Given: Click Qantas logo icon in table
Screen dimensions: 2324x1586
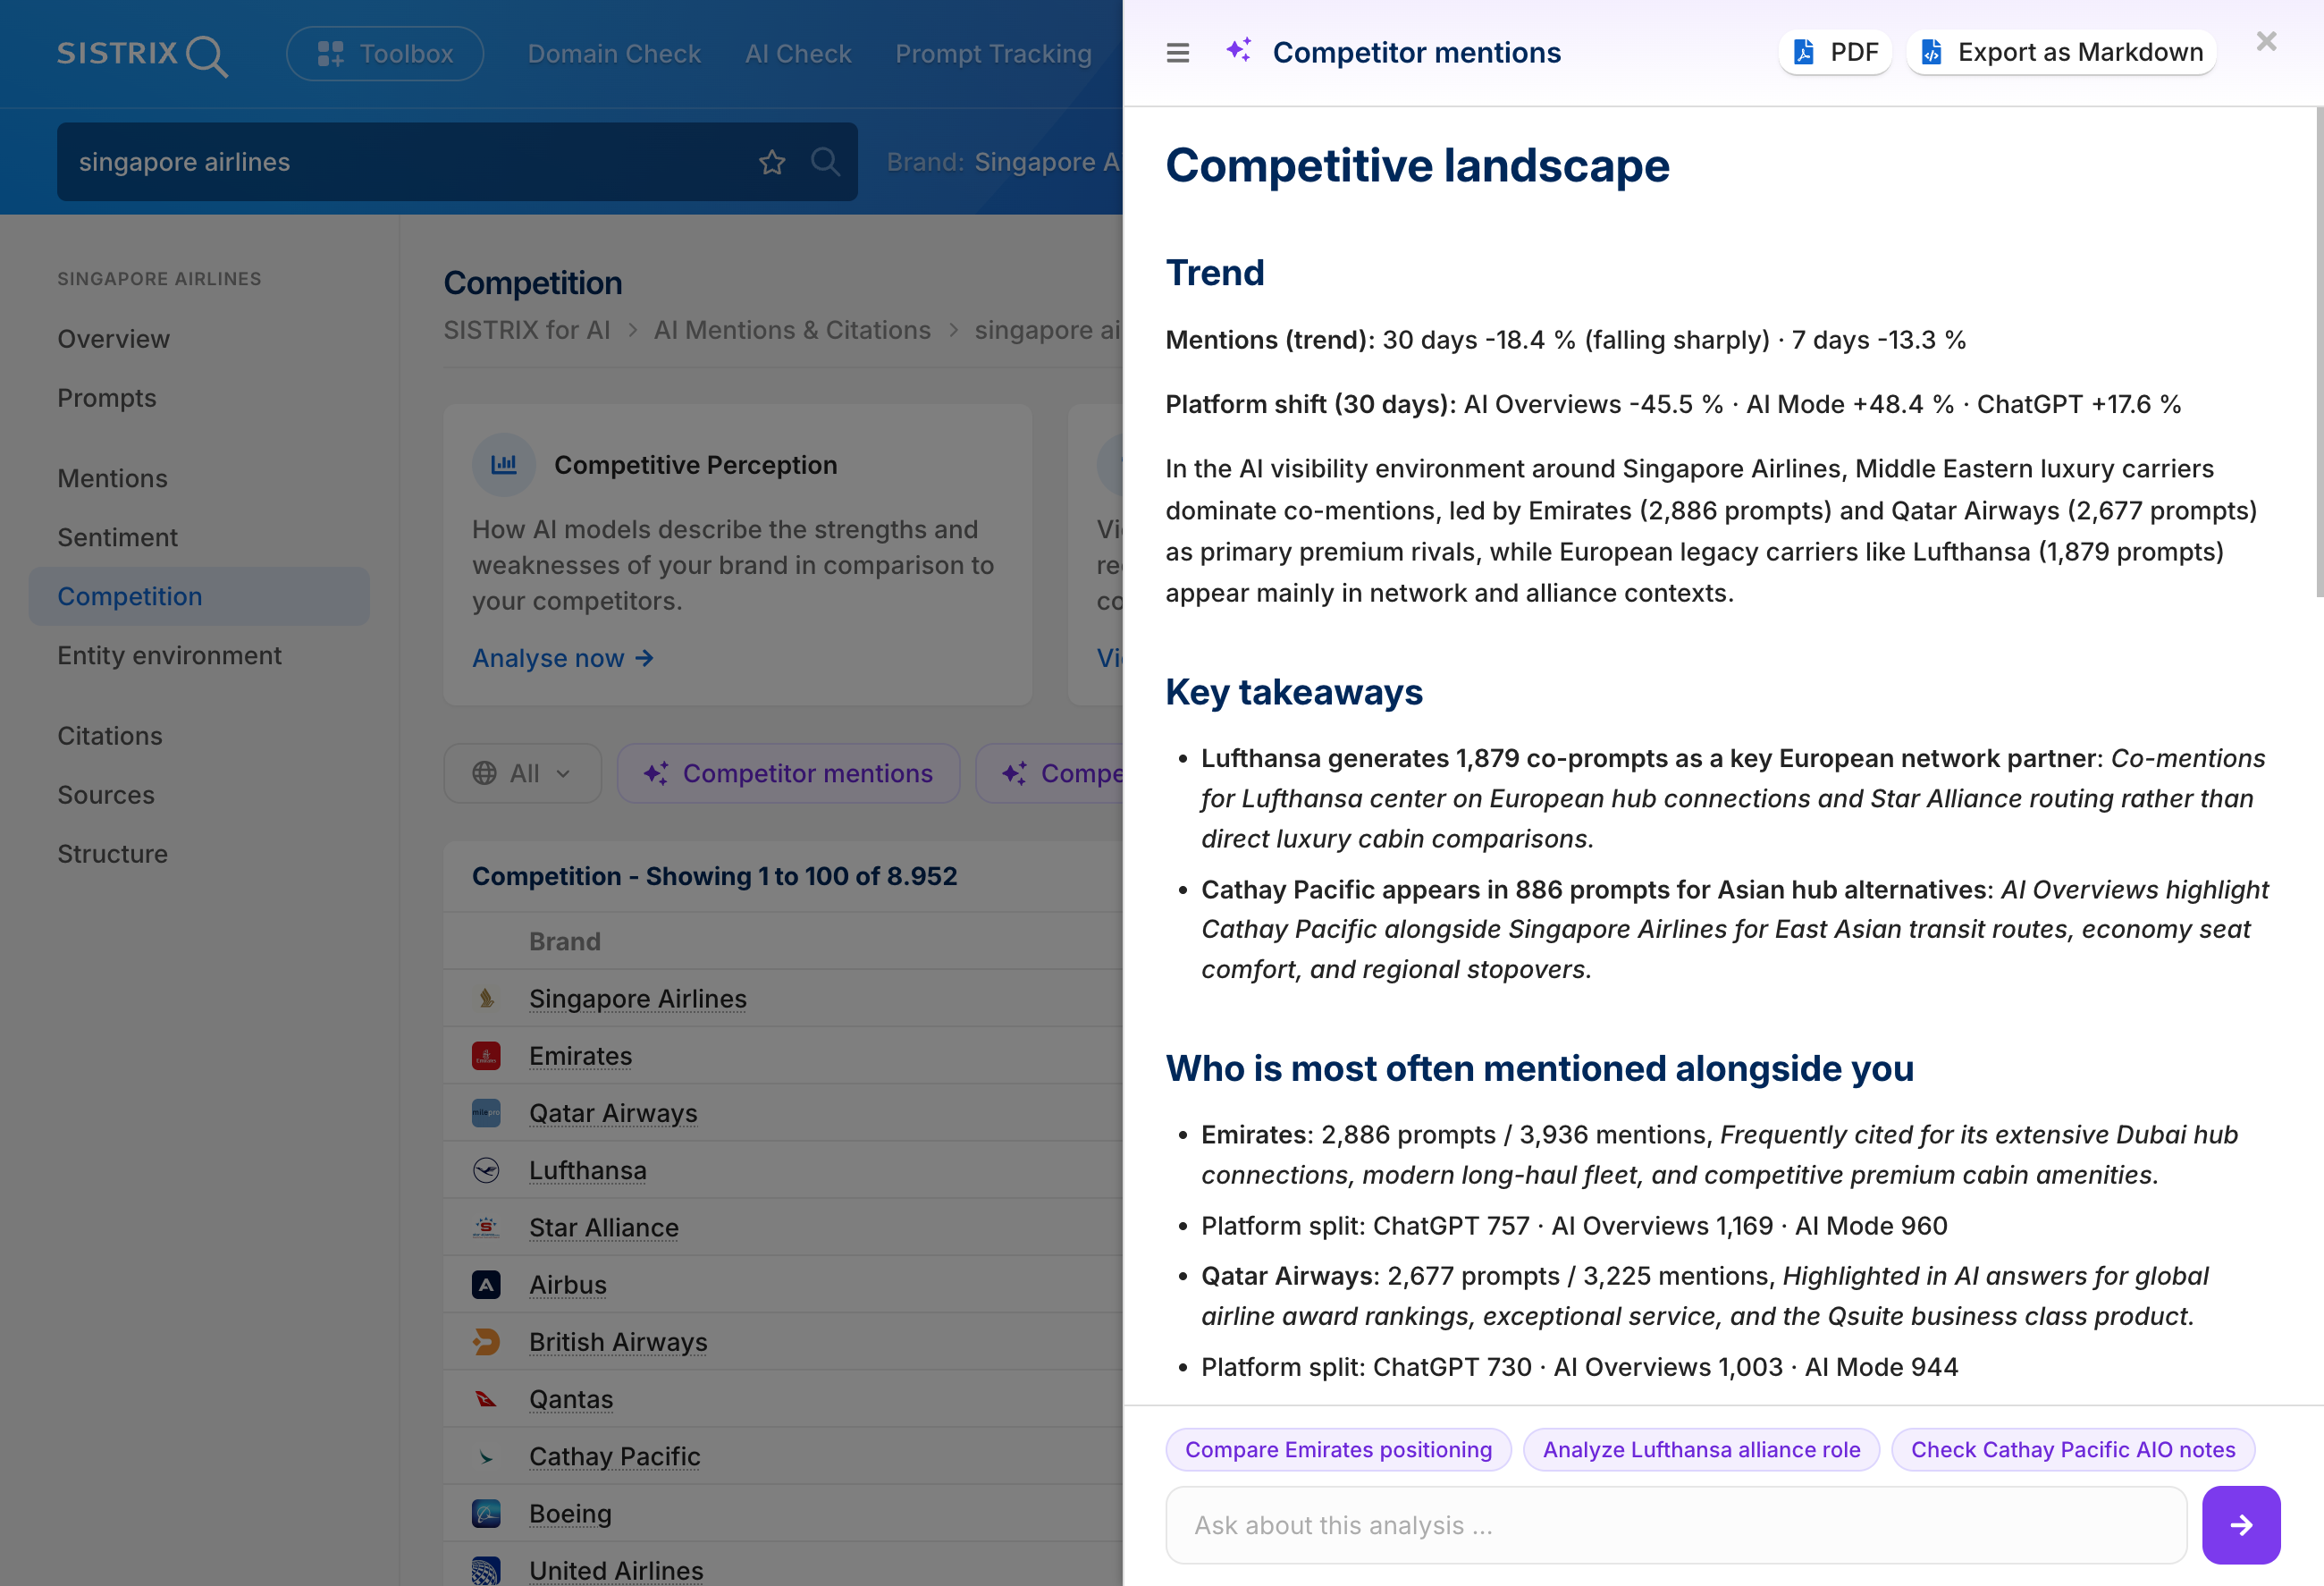Looking at the screenshot, I should click(x=486, y=1398).
